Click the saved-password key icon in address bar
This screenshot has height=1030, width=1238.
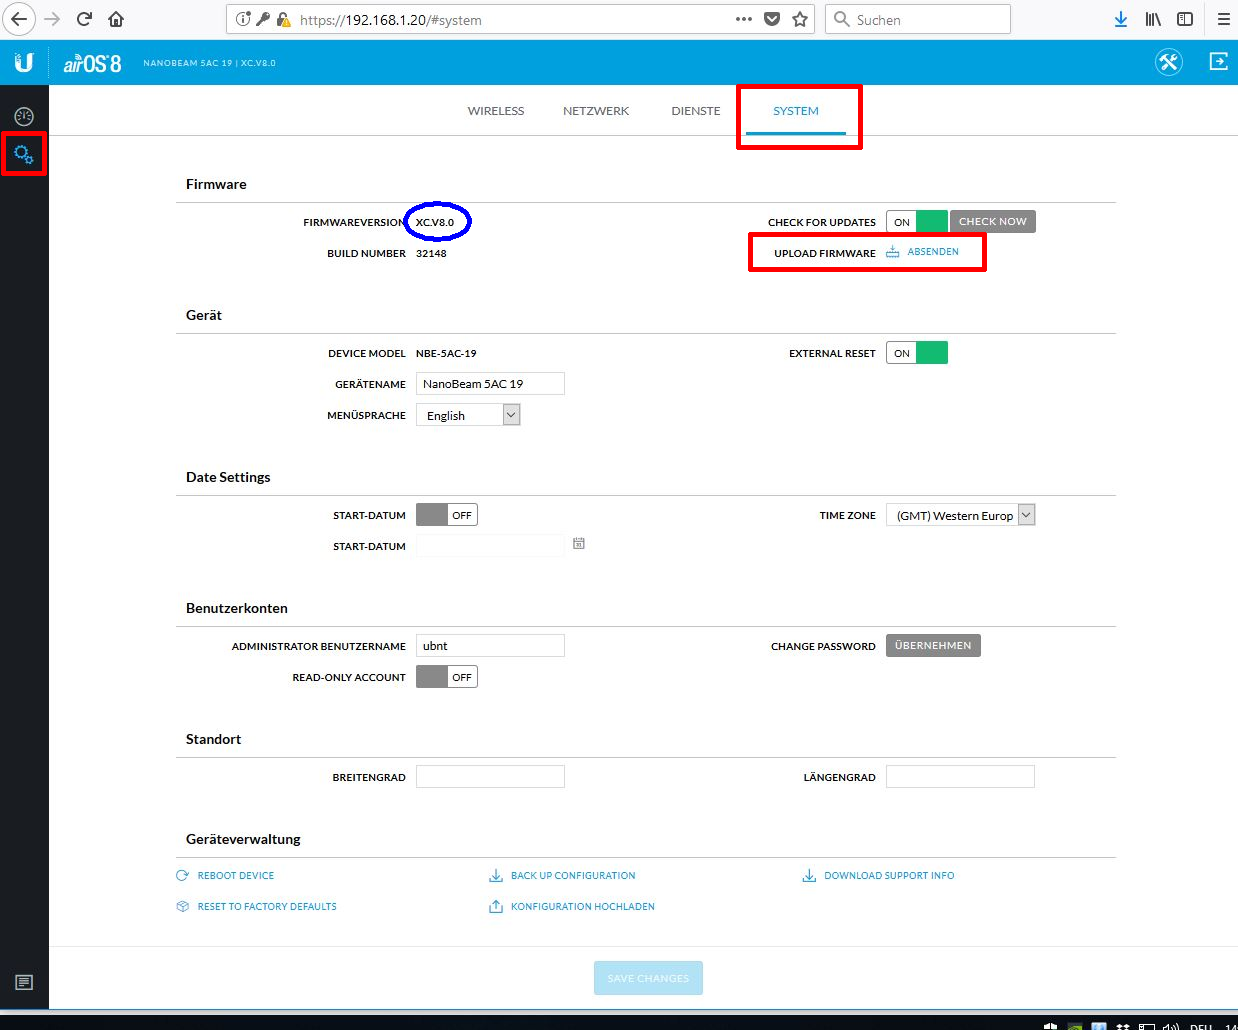263,19
